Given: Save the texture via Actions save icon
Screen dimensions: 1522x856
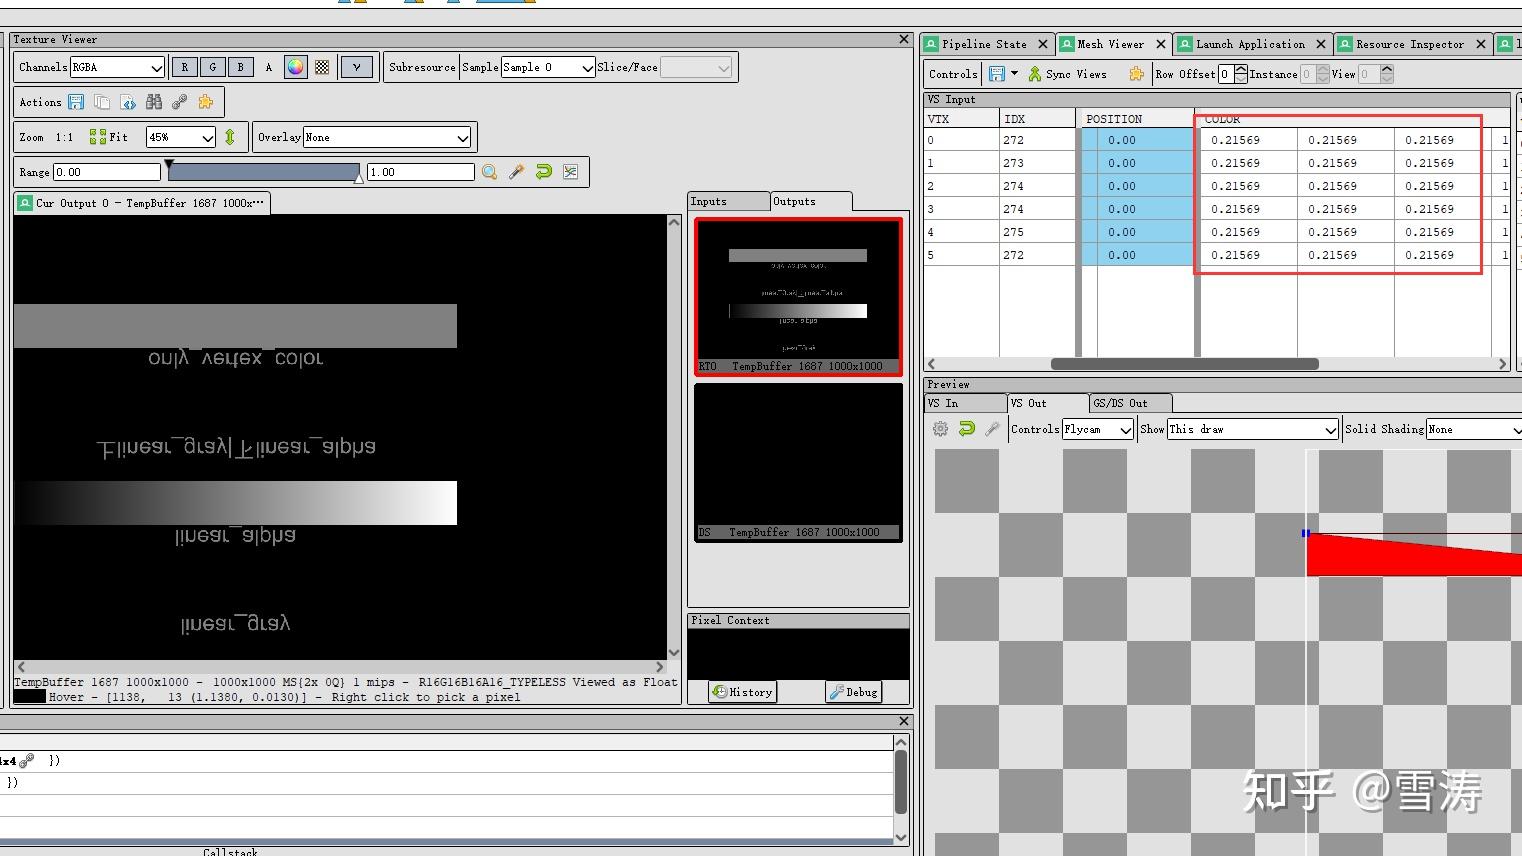Looking at the screenshot, I should tap(76, 102).
